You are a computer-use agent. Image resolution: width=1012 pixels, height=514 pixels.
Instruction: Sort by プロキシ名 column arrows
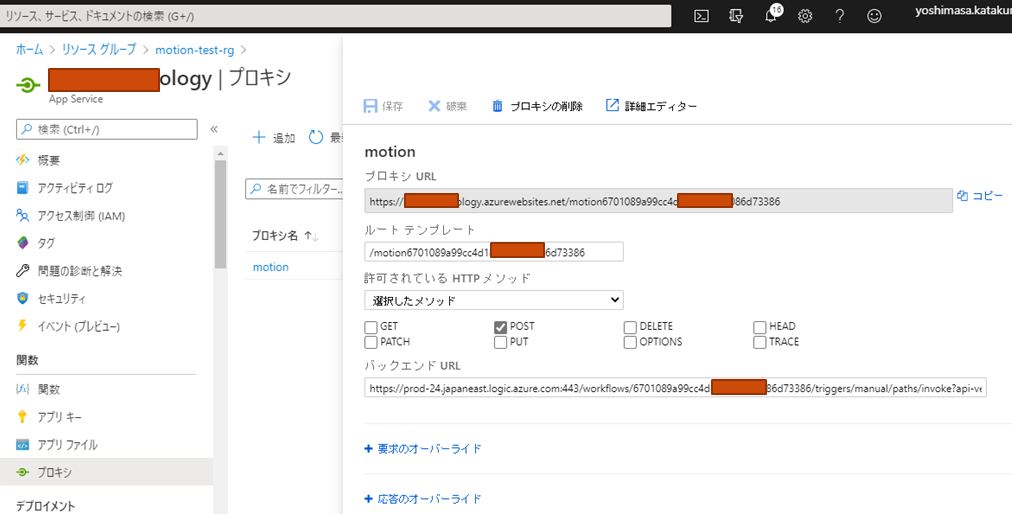click(x=312, y=236)
